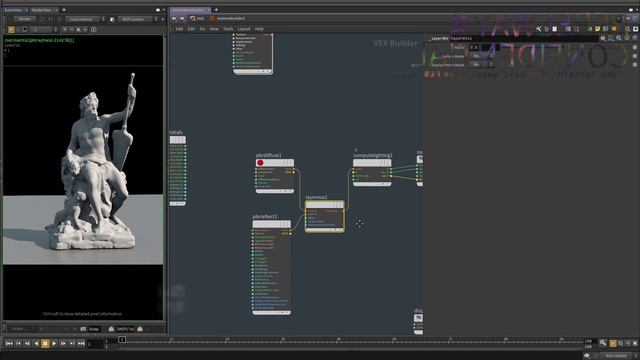This screenshot has height=360, width=640.
Task: Click the magnifier search icon in network toolbar
Action: pos(627,29)
